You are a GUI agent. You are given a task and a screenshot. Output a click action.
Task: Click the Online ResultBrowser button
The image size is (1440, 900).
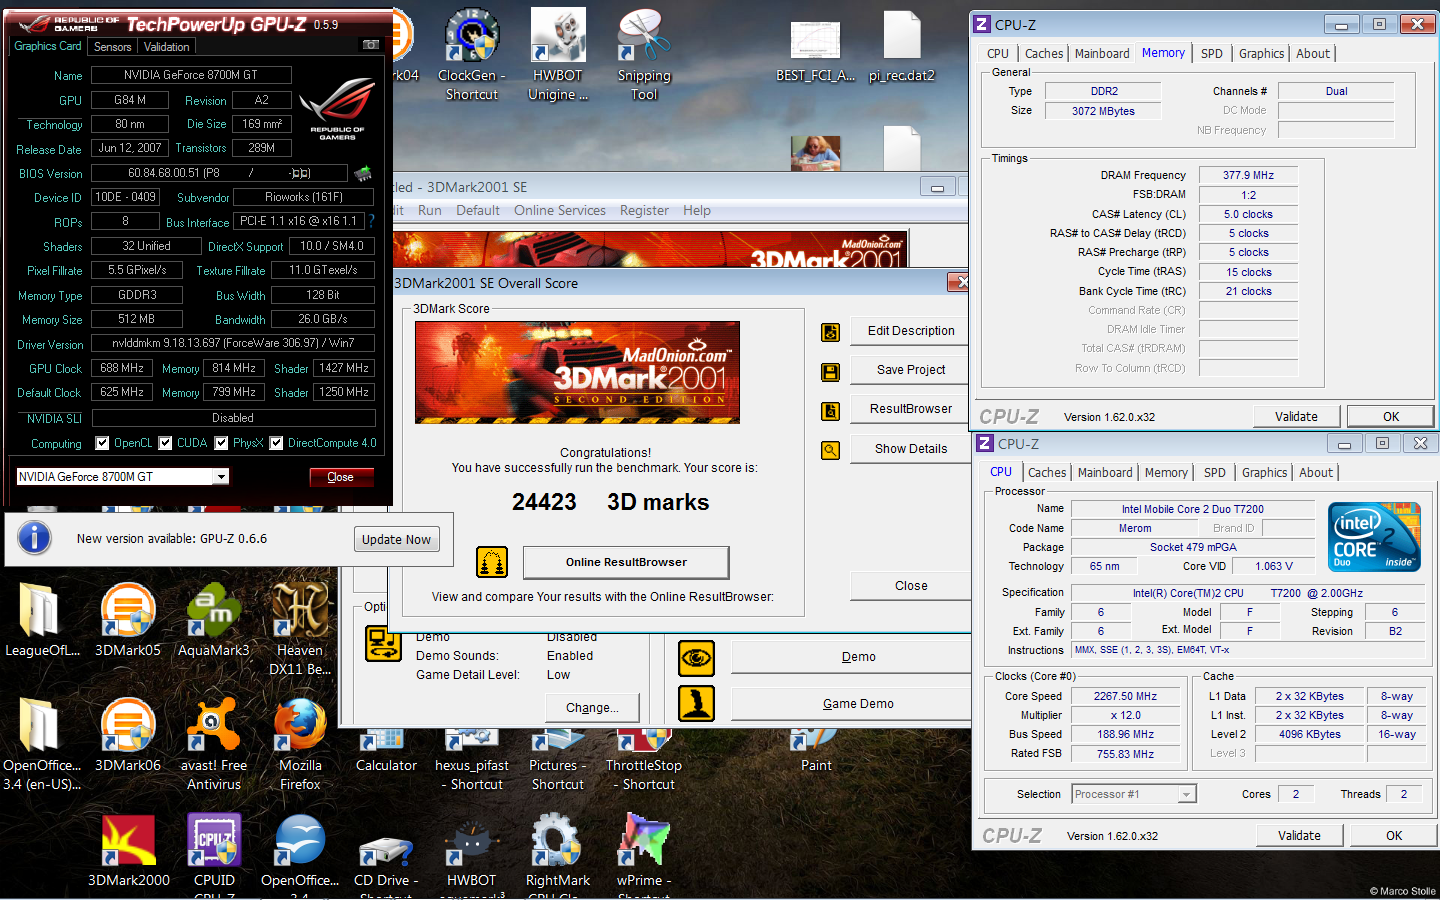626,562
